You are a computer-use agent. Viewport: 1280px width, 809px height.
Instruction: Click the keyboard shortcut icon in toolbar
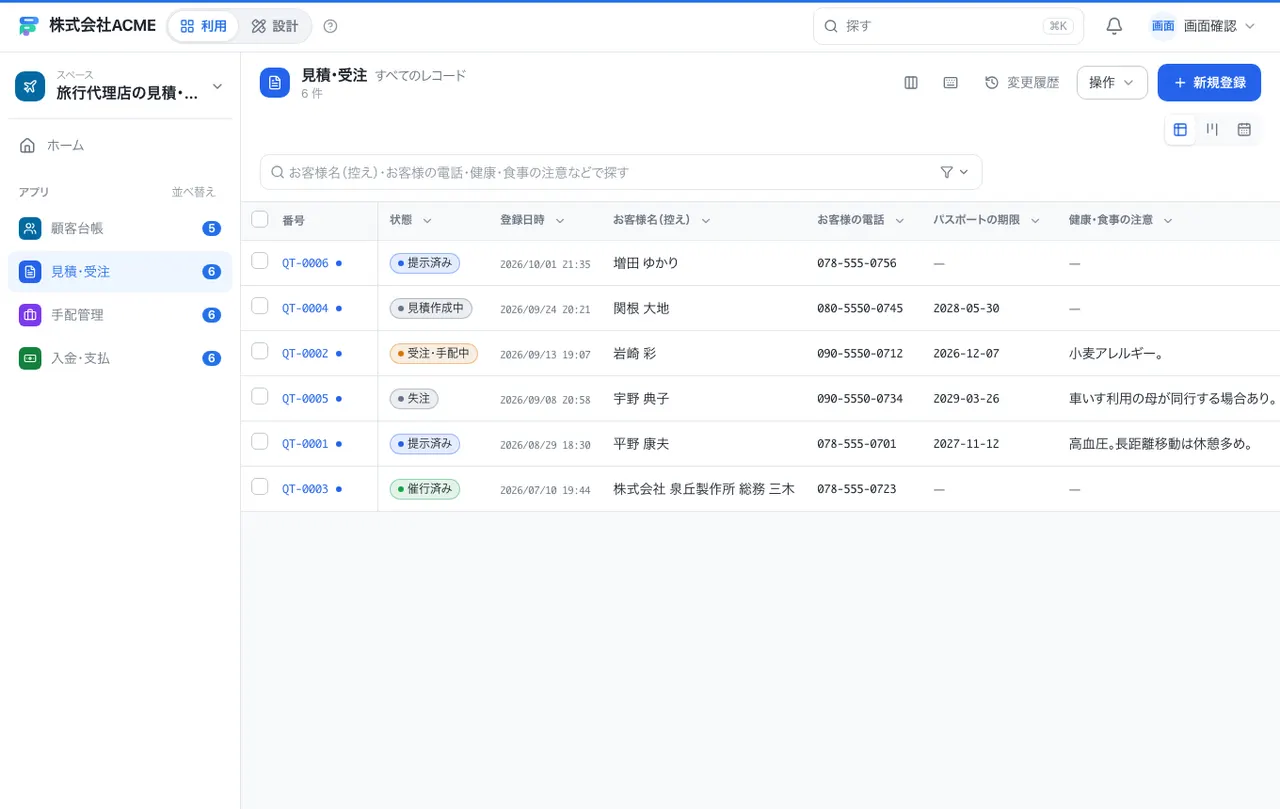951,83
